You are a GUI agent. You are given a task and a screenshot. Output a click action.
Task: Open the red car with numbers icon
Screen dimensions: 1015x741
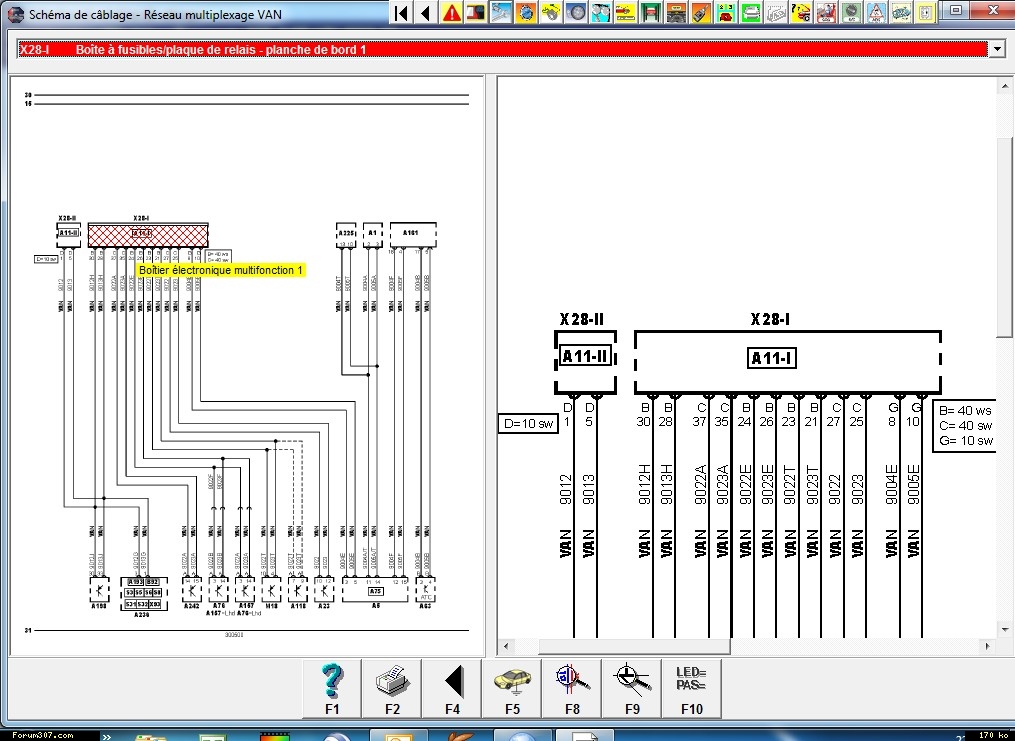click(726, 12)
